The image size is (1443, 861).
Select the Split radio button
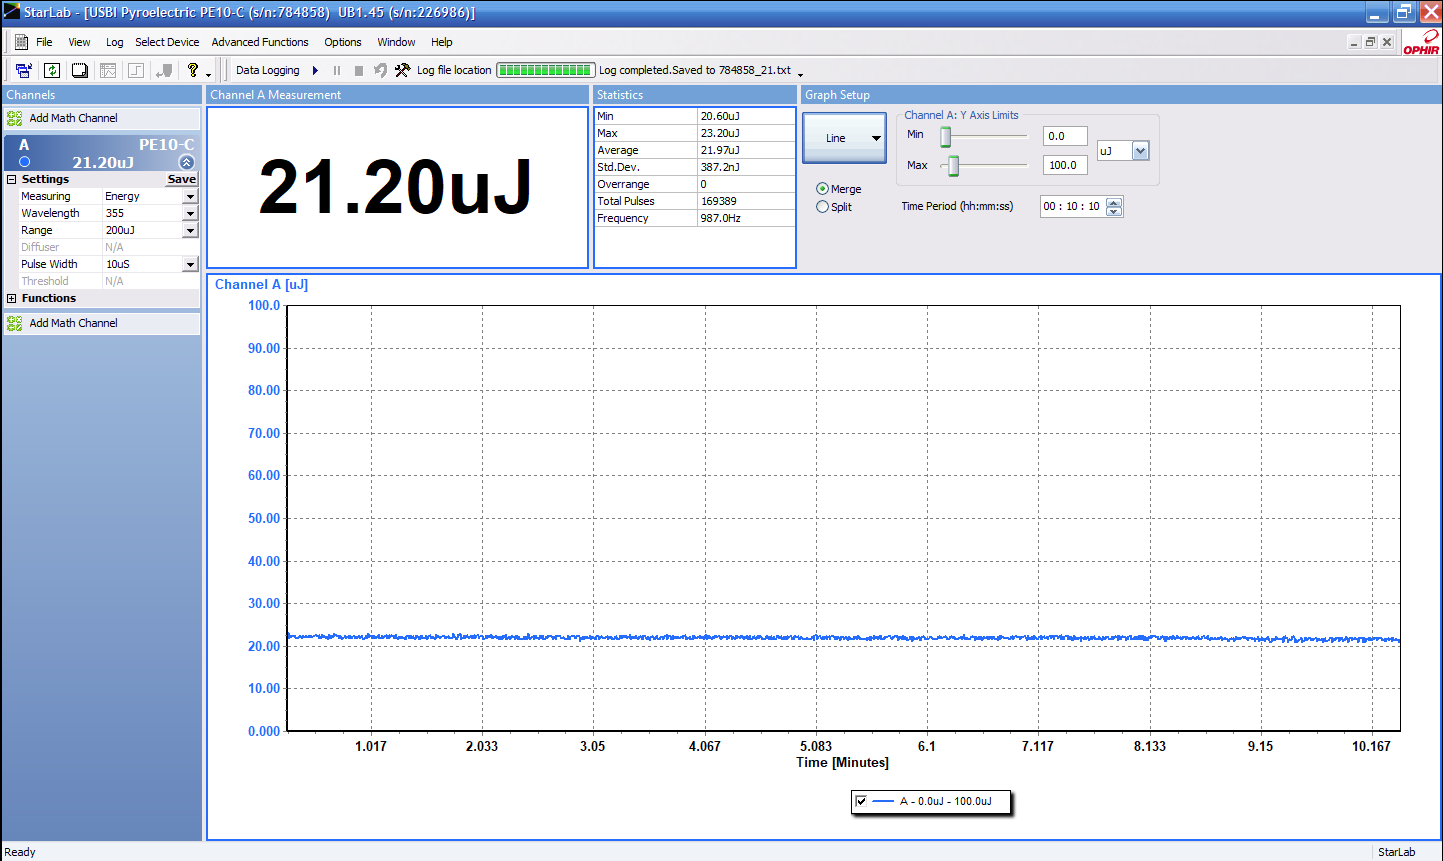tap(822, 207)
